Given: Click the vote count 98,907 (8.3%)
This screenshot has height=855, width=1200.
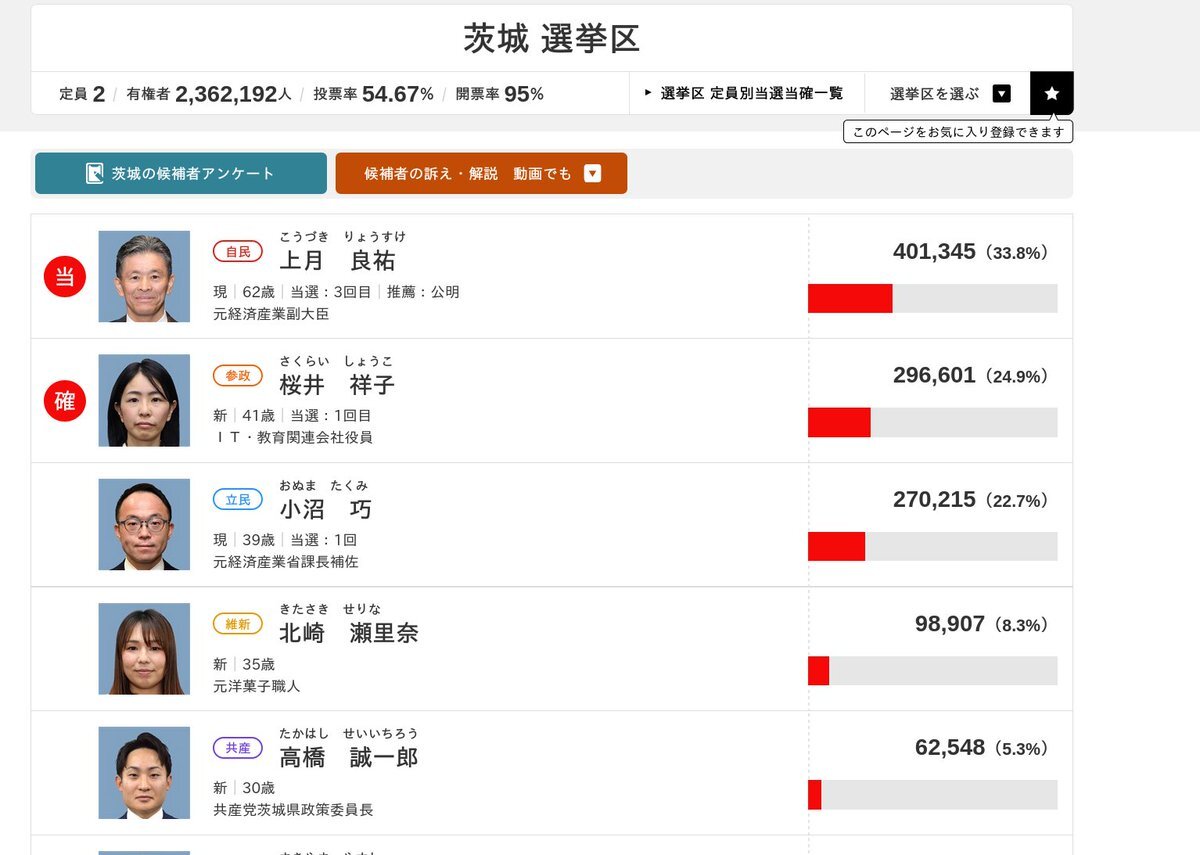Looking at the screenshot, I should coord(982,624).
